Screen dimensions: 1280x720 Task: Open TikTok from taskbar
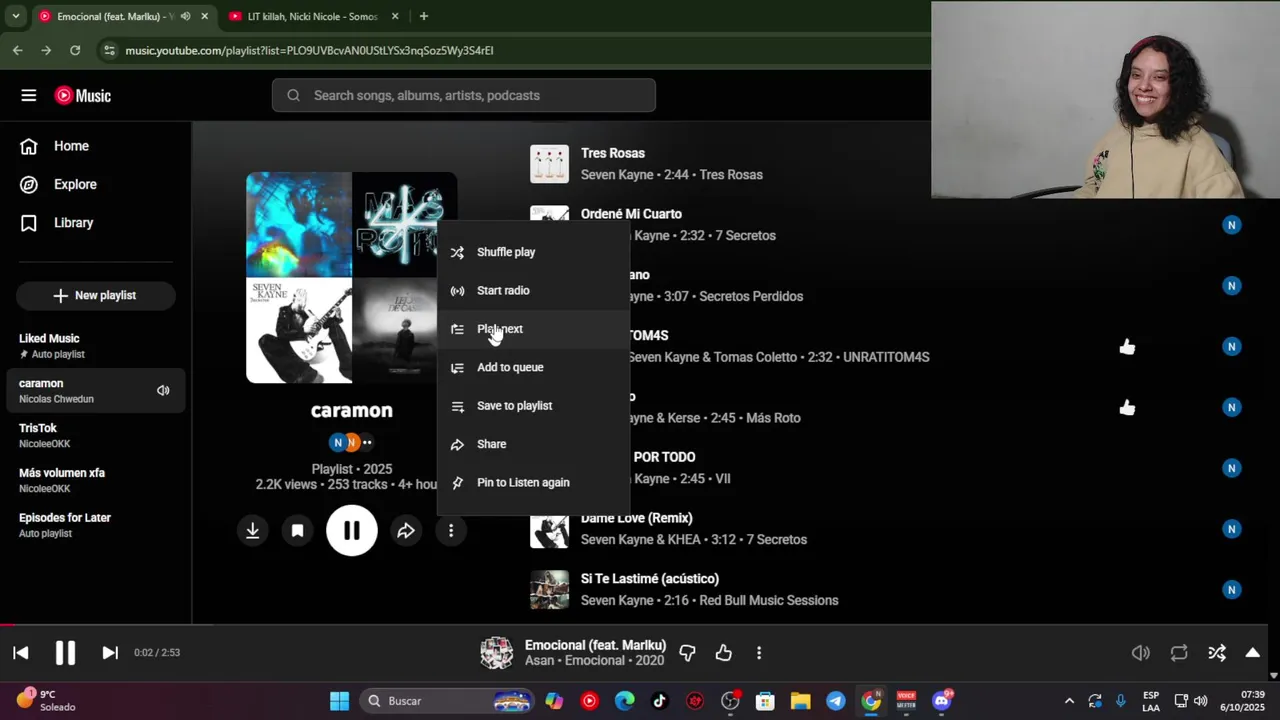660,701
